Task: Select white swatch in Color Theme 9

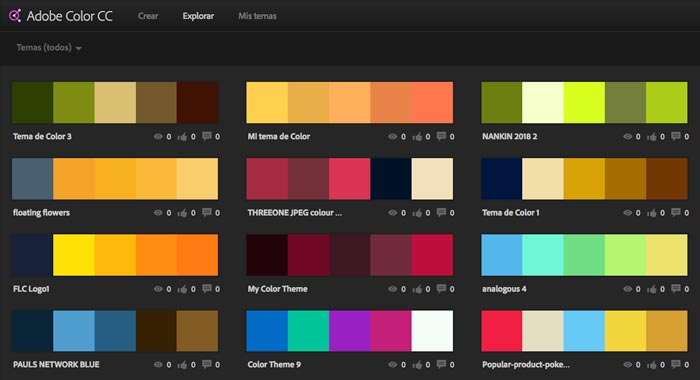Action: pos(432,331)
